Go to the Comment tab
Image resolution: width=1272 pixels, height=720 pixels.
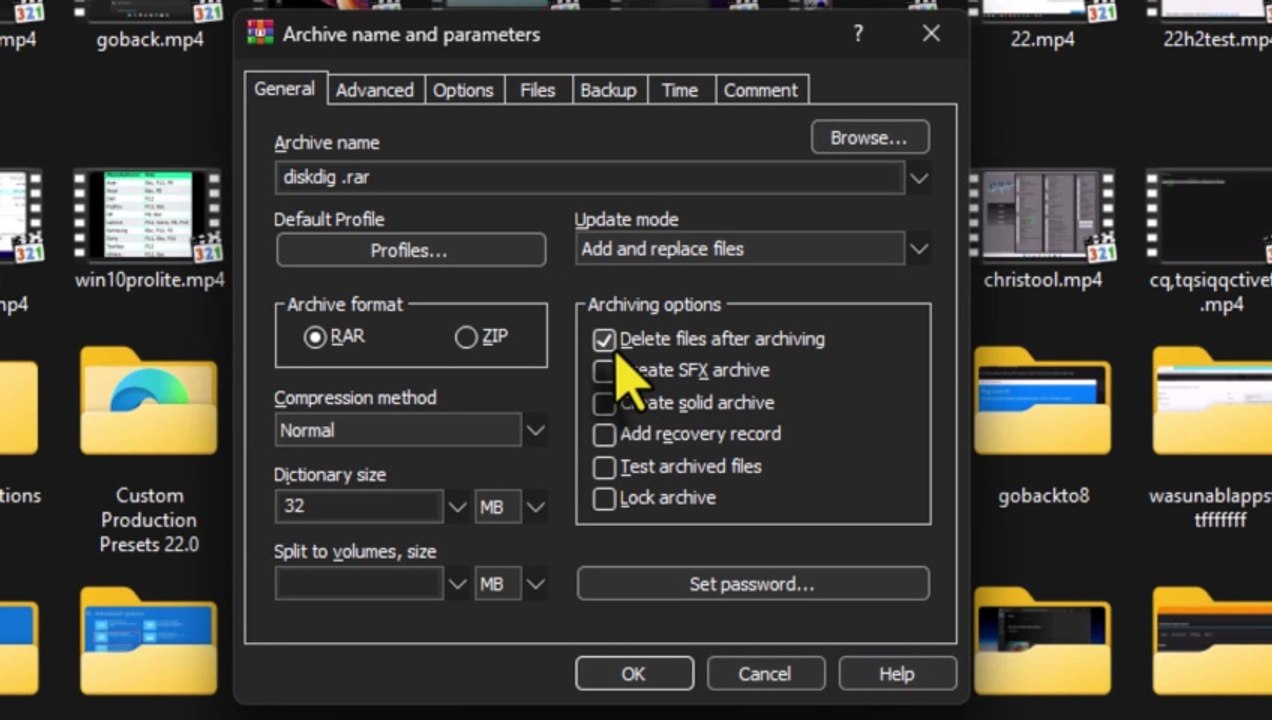coord(760,90)
